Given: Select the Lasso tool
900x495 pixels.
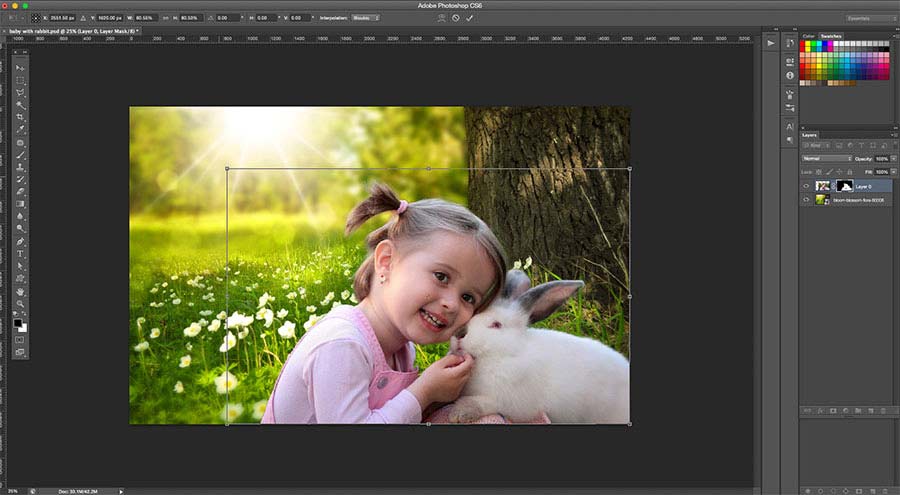Looking at the screenshot, I should click(x=20, y=92).
